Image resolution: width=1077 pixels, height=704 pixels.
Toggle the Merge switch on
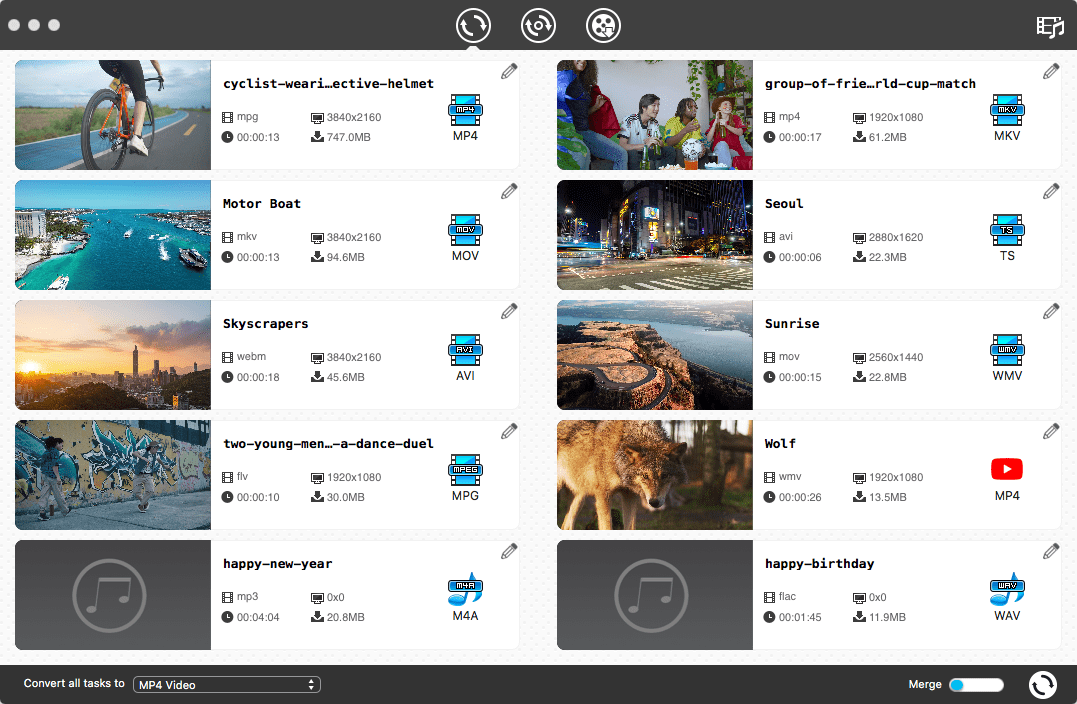tap(975, 685)
